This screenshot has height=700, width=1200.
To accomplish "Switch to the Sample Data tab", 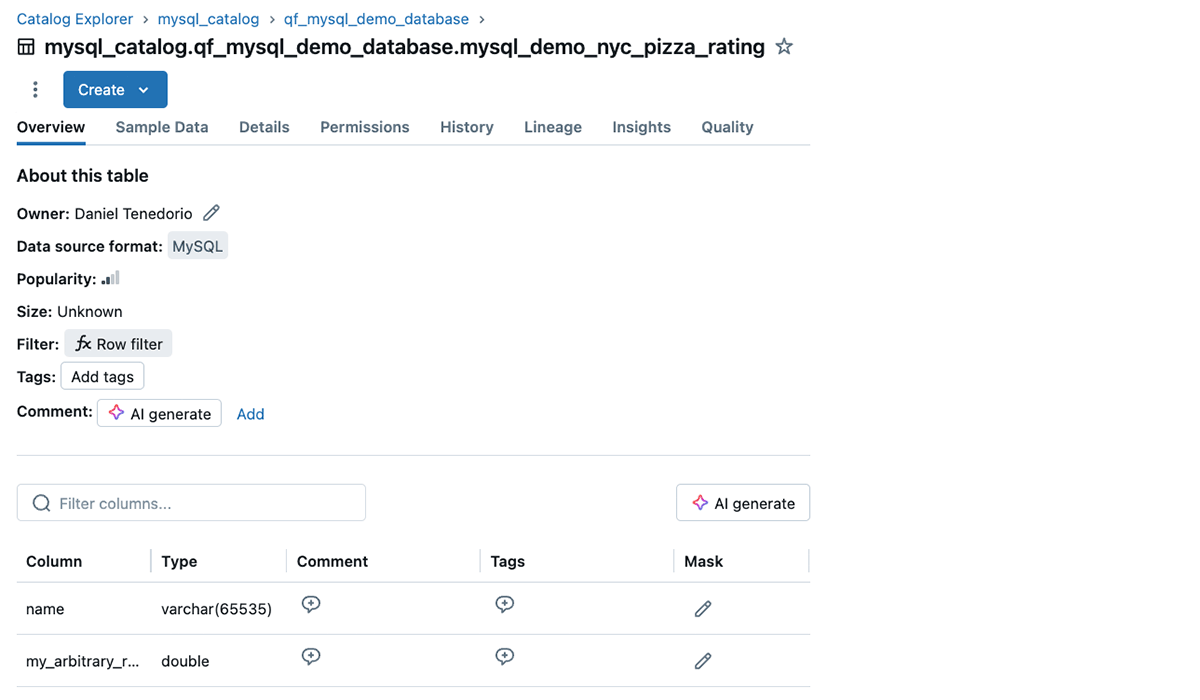I will click(x=162, y=127).
